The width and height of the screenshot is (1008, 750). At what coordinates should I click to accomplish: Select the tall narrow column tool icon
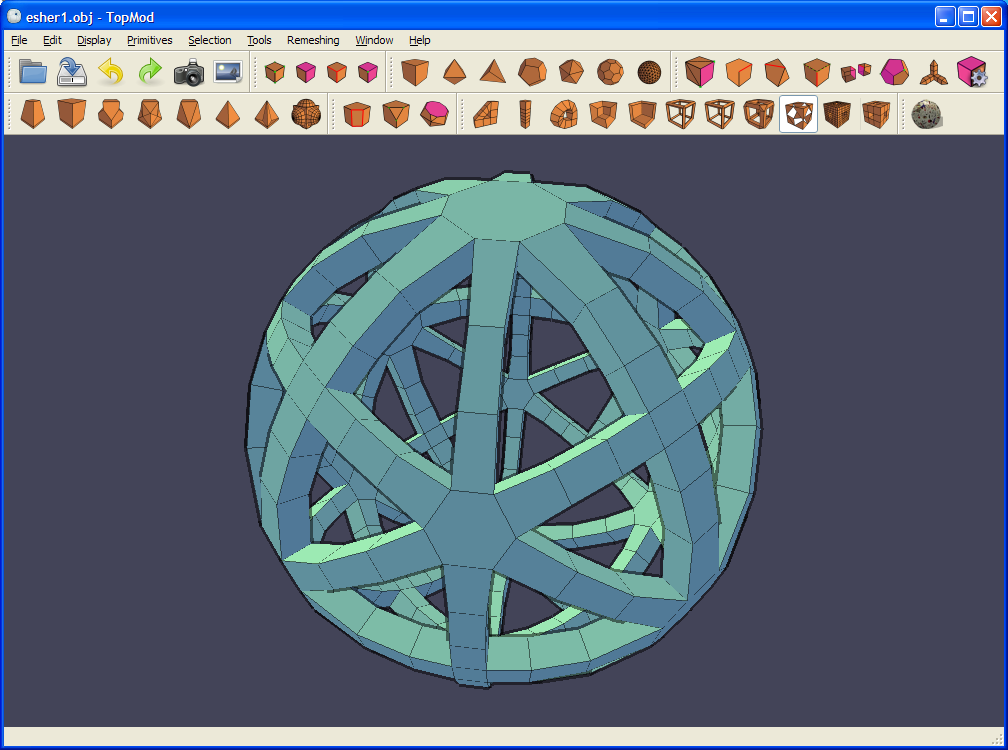525,114
